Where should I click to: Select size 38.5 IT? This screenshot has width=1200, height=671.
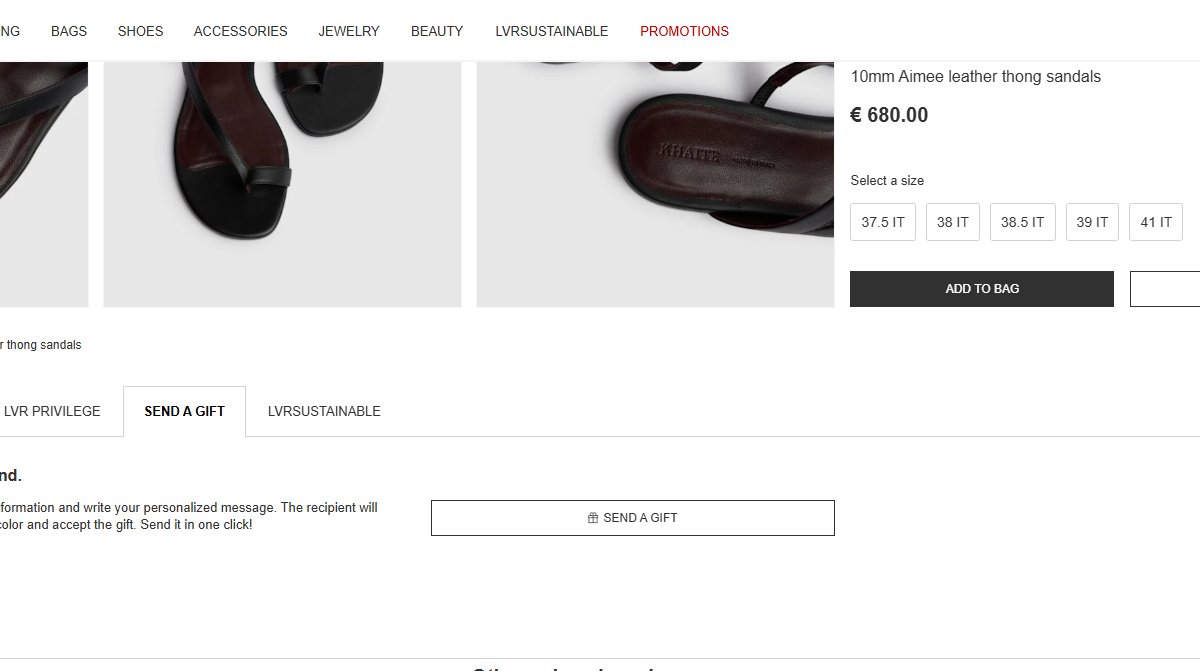point(1023,222)
